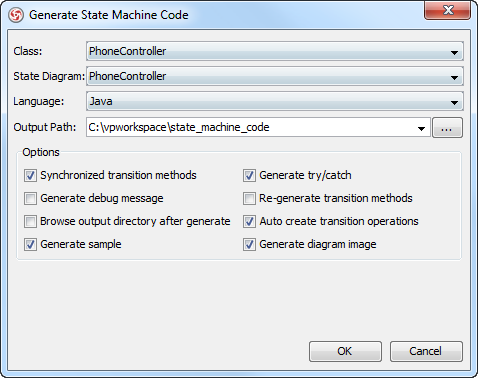Click the Language: label

pos(38,101)
